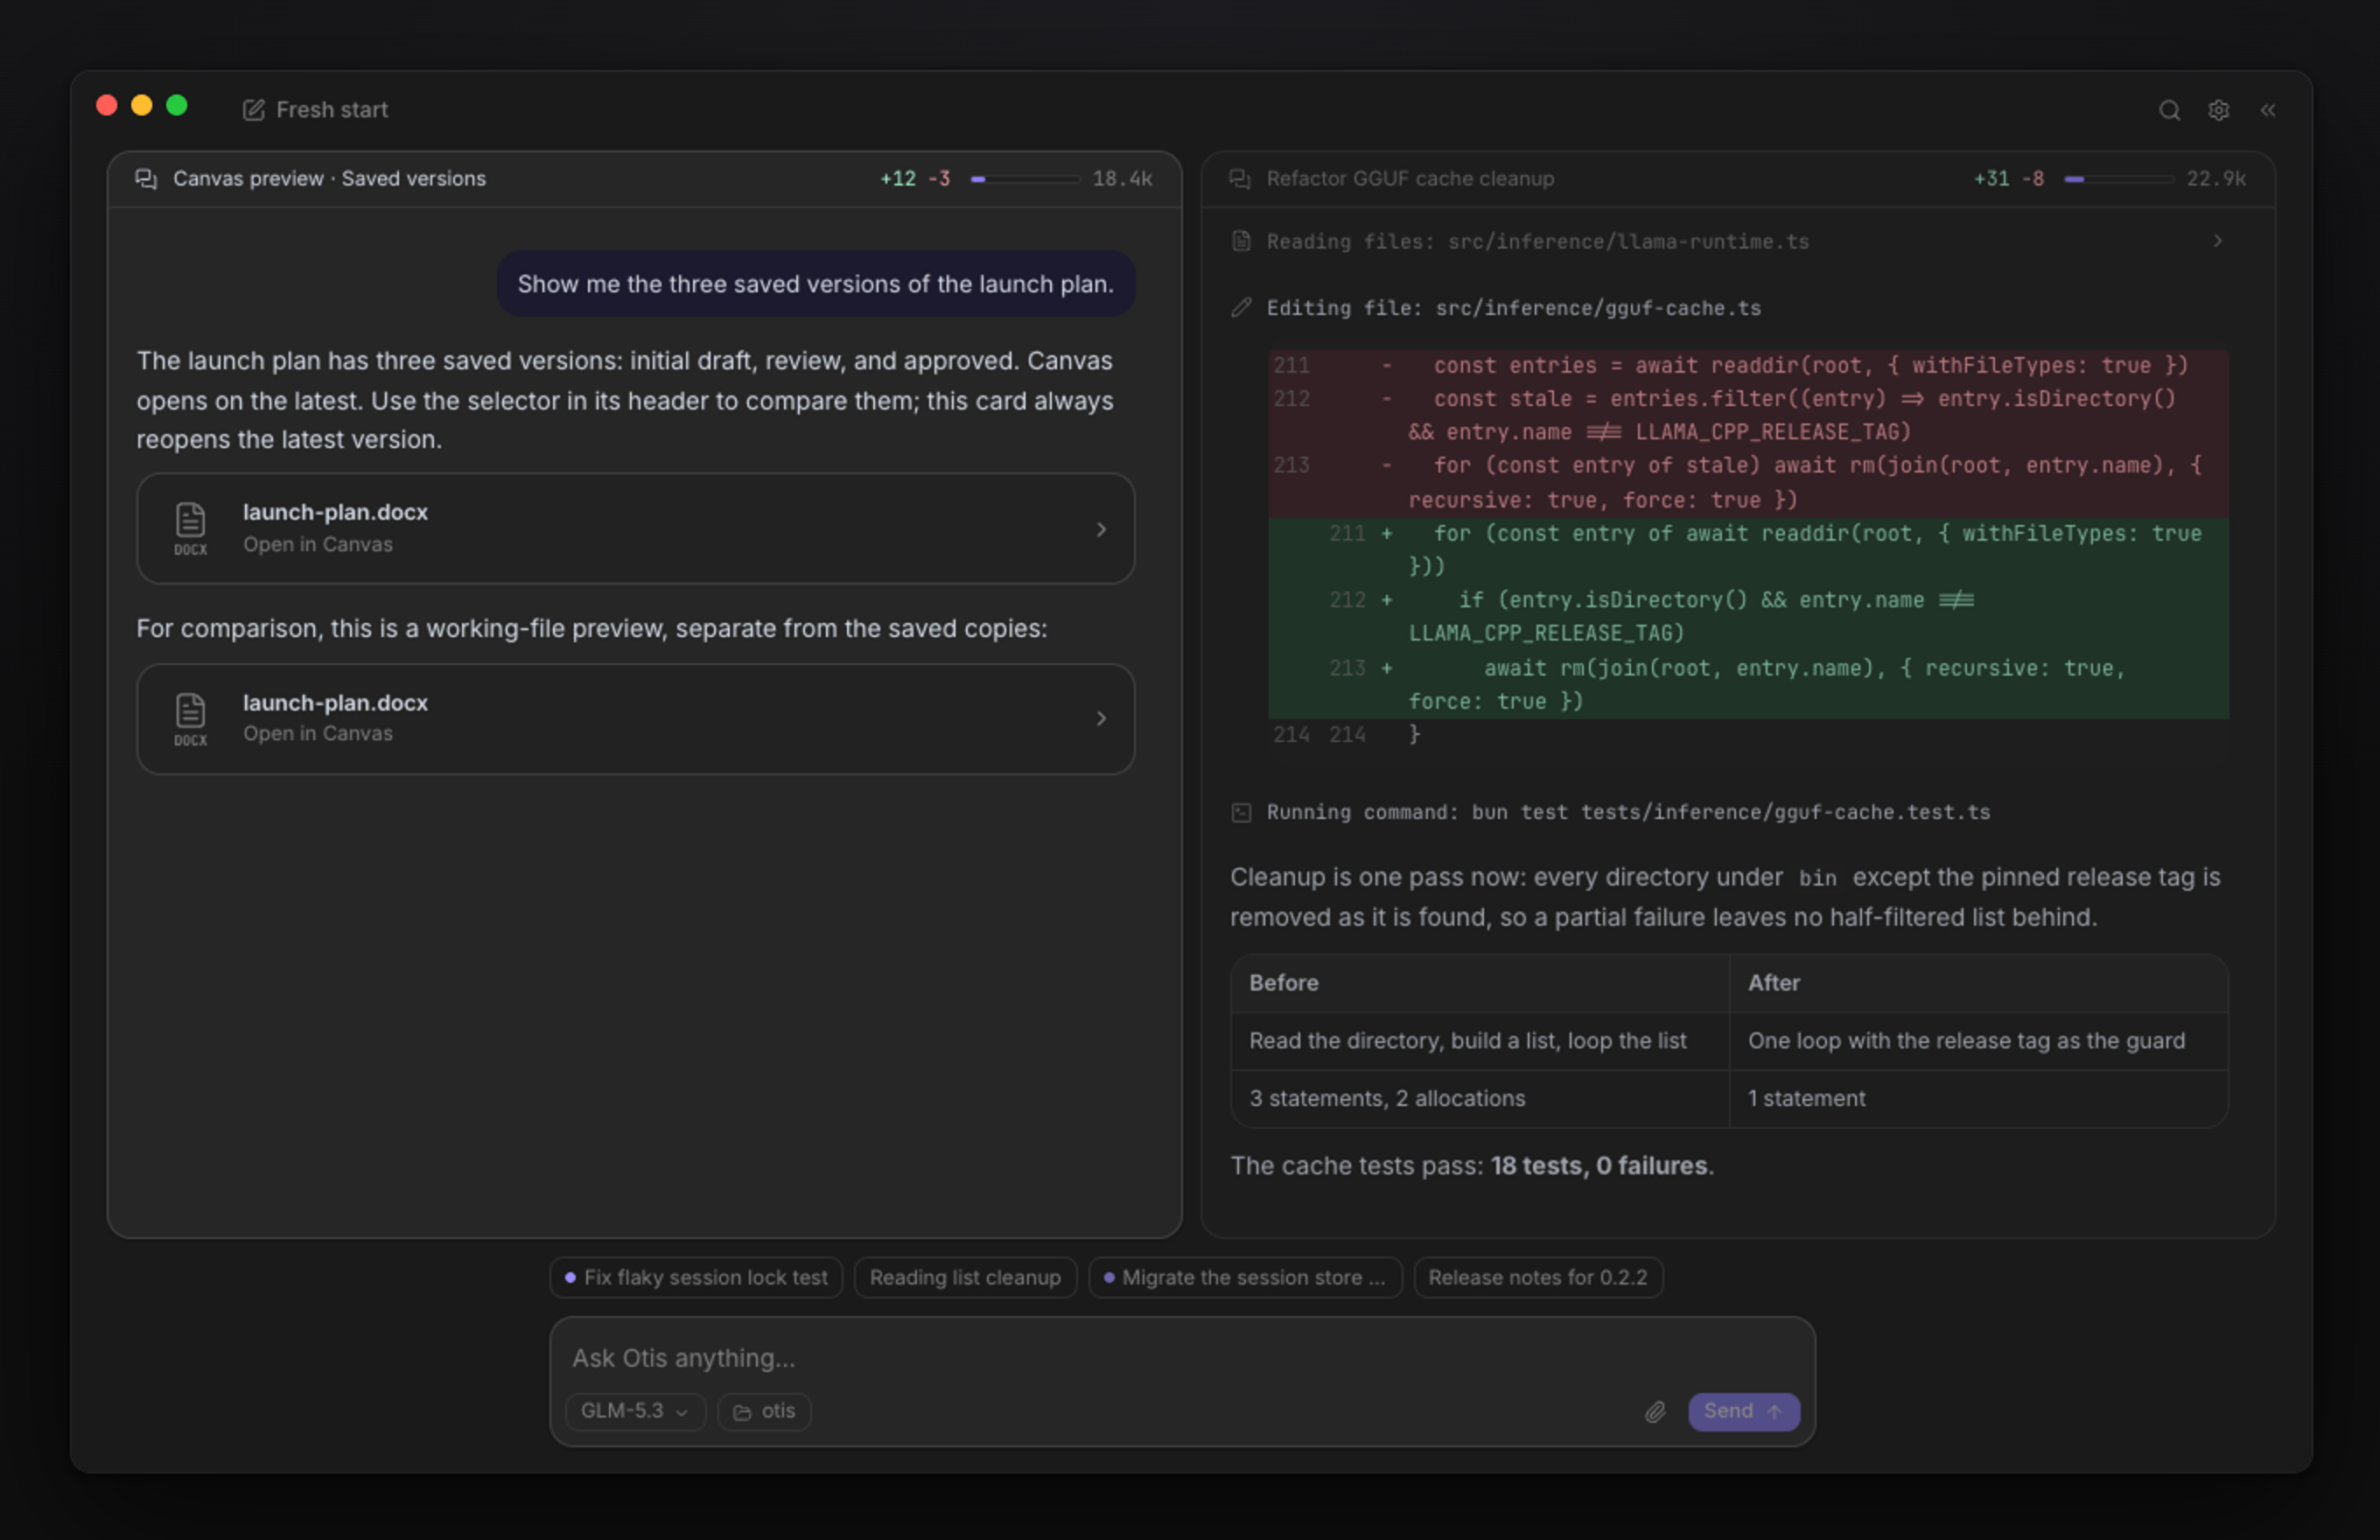The image size is (2380, 1540).
Task: Click the Send button
Action: [1743, 1411]
